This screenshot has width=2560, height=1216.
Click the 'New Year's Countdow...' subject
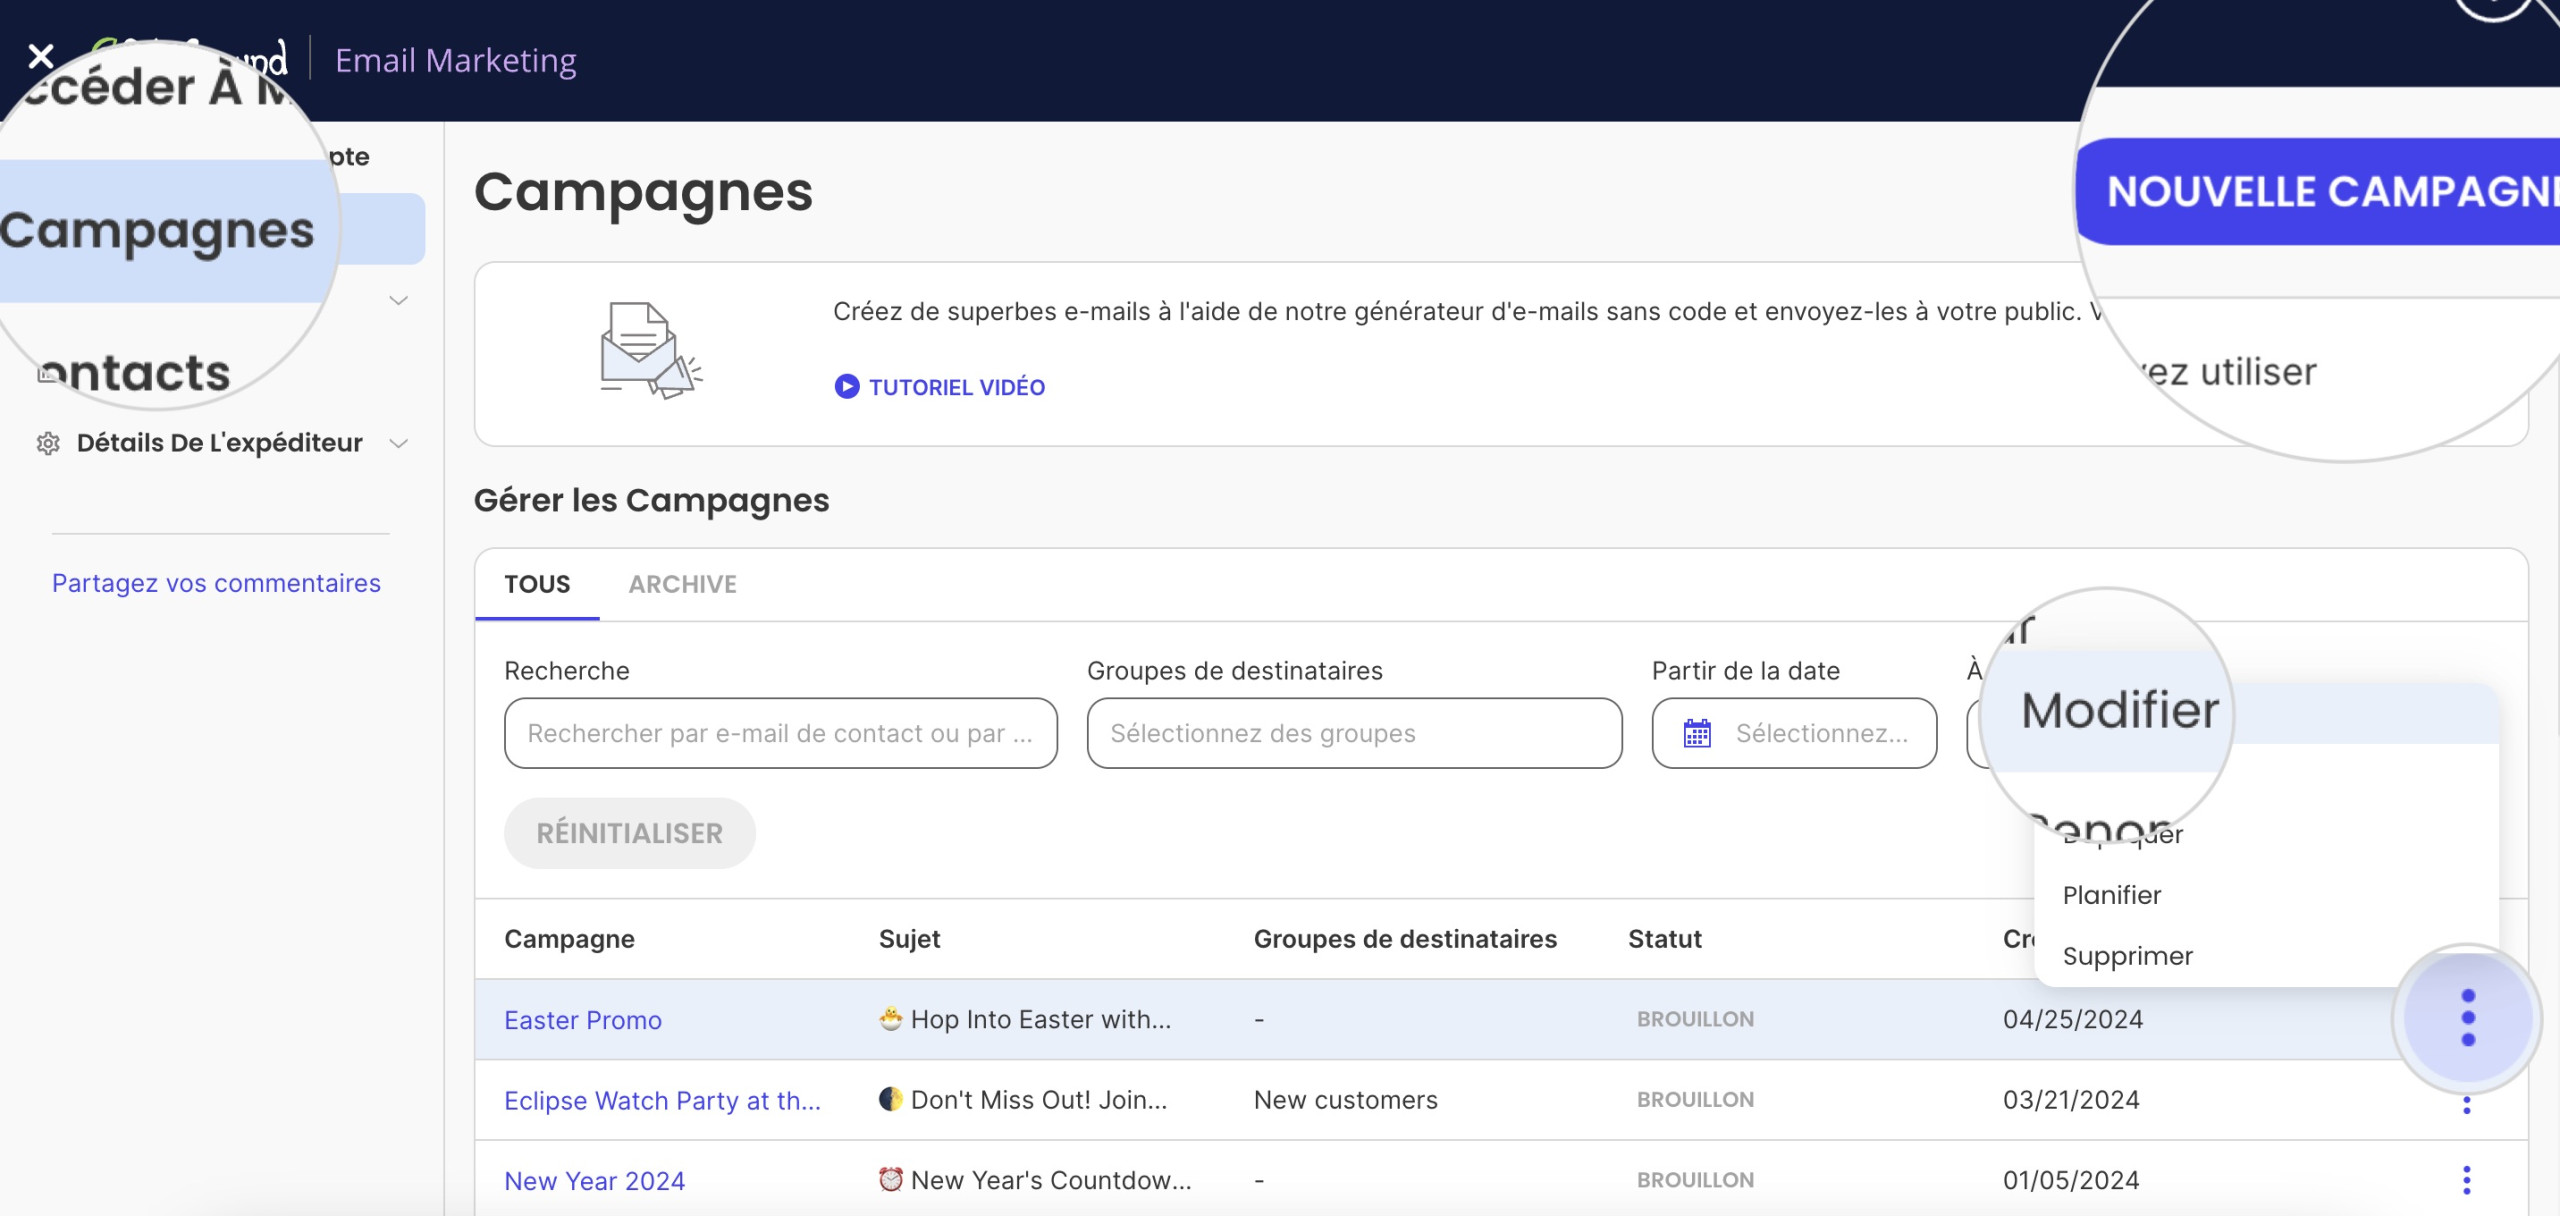point(1035,1180)
